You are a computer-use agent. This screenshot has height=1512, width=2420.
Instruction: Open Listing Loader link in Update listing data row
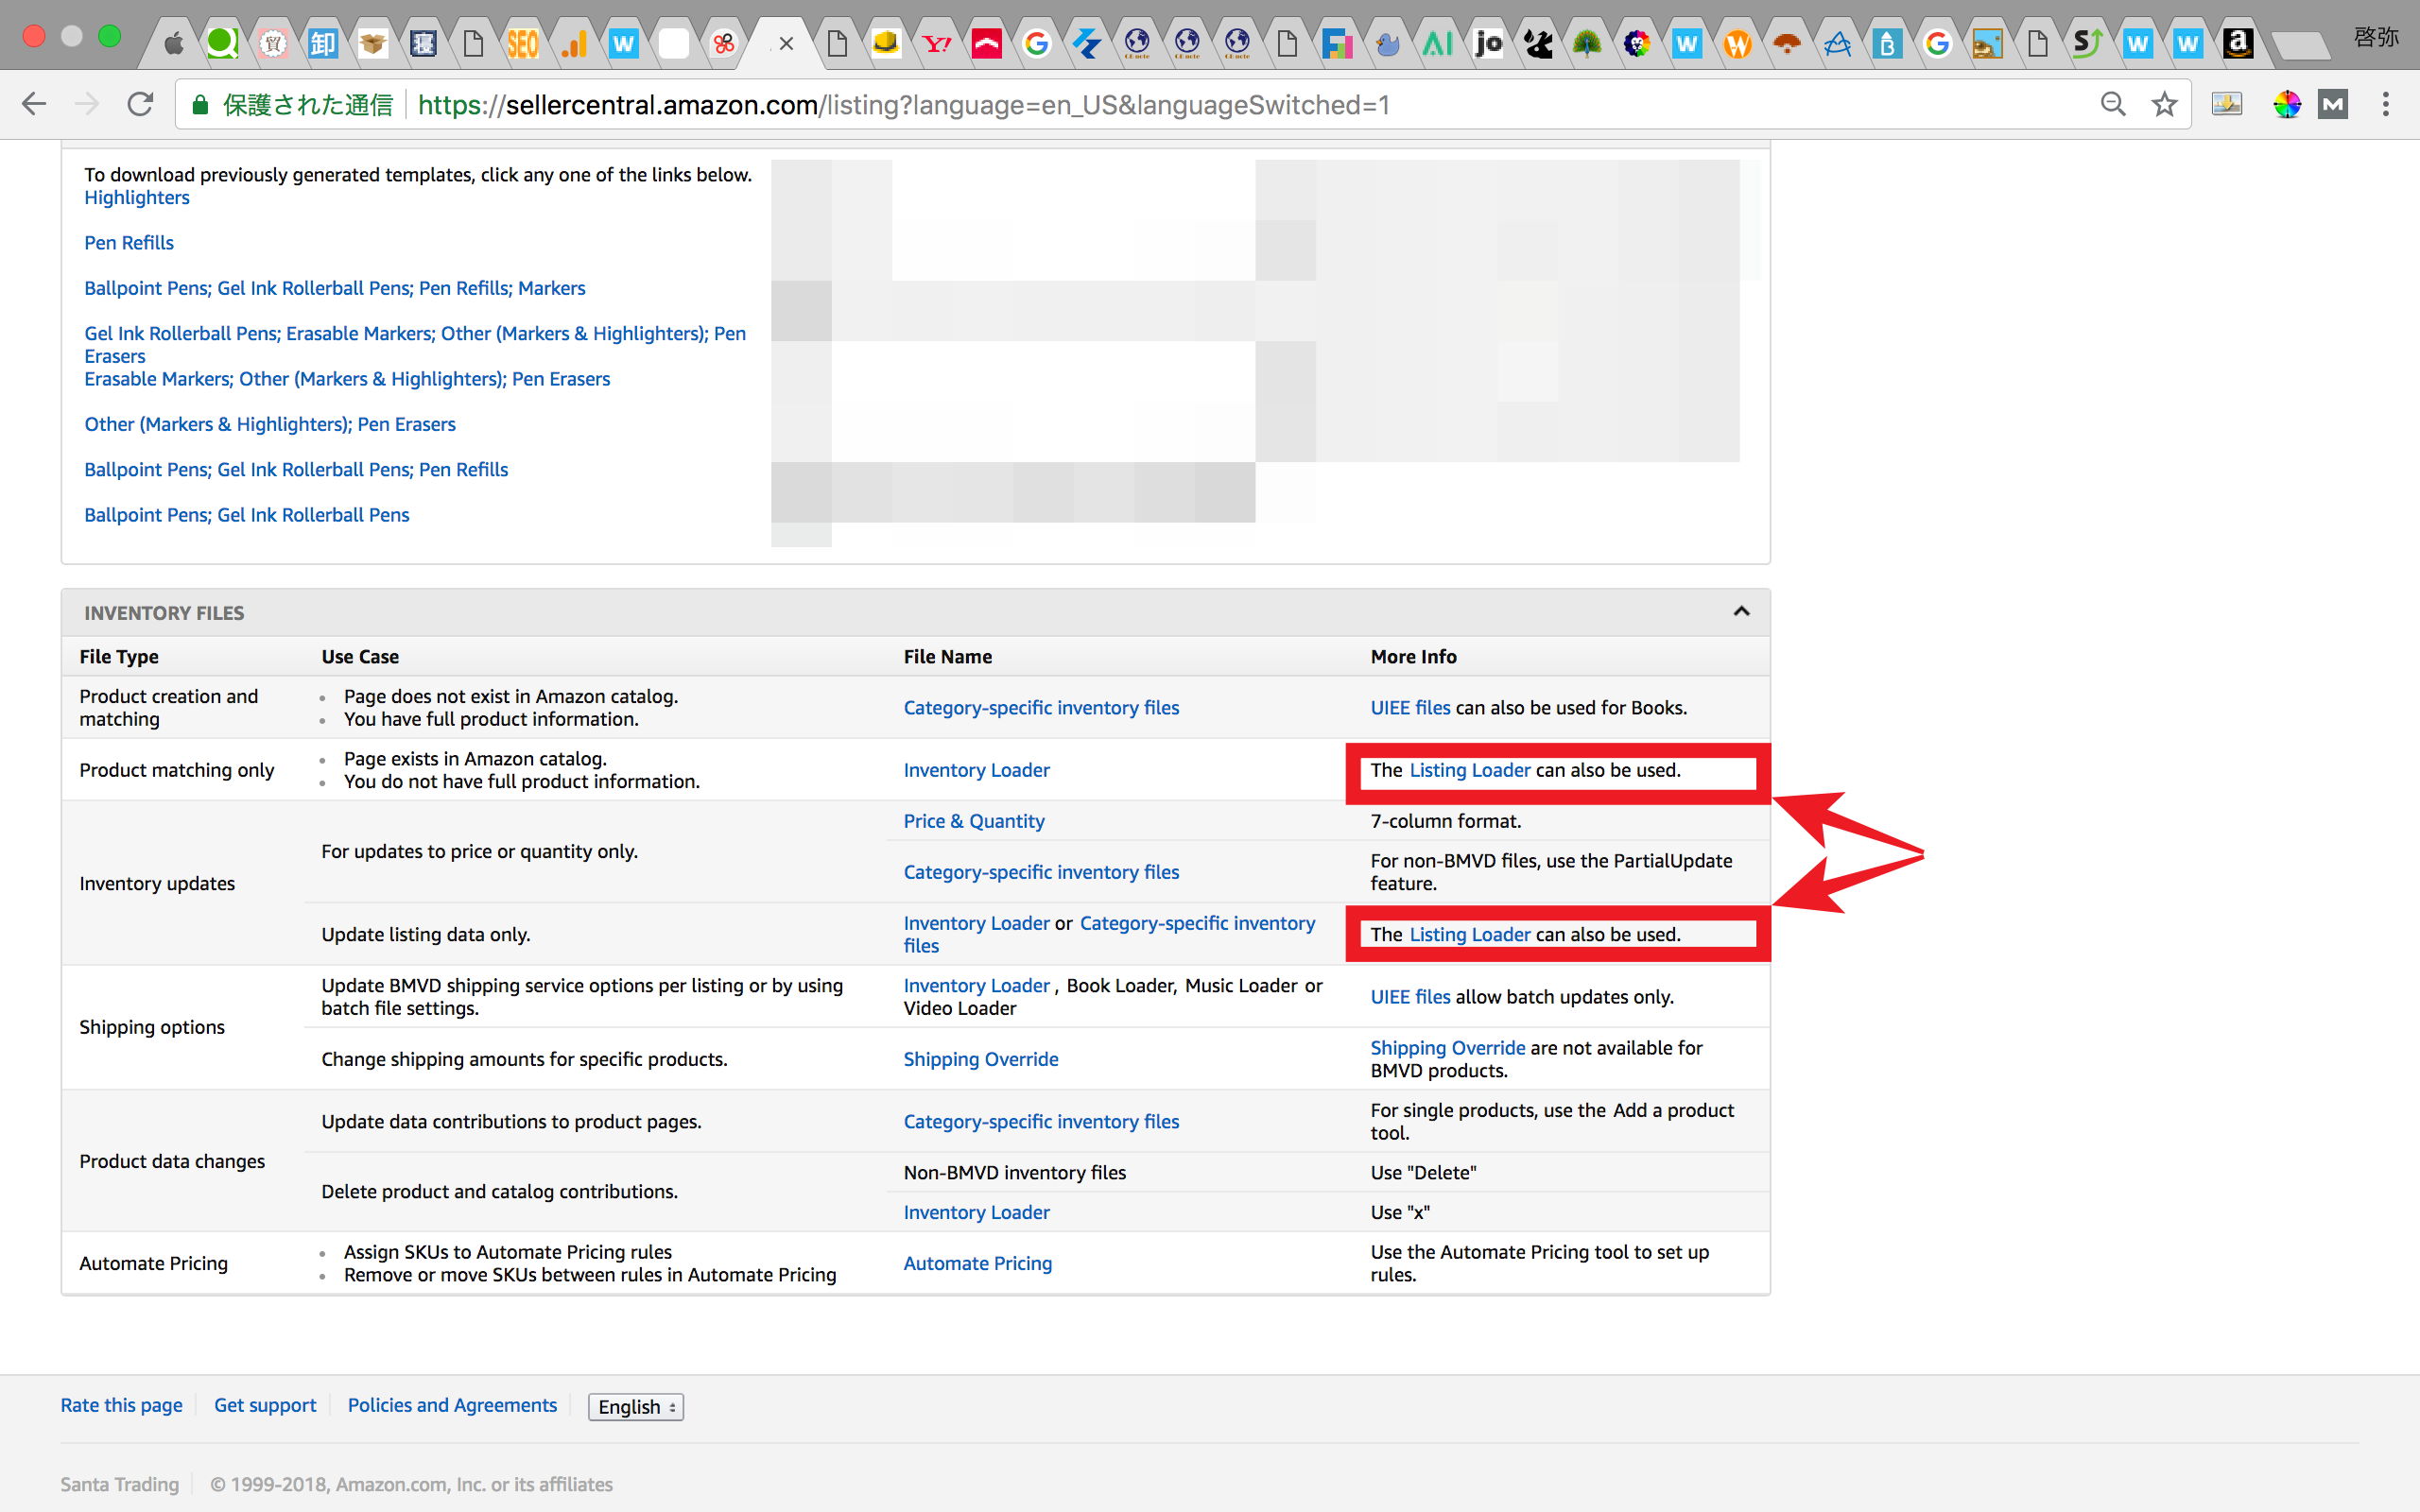(1469, 934)
